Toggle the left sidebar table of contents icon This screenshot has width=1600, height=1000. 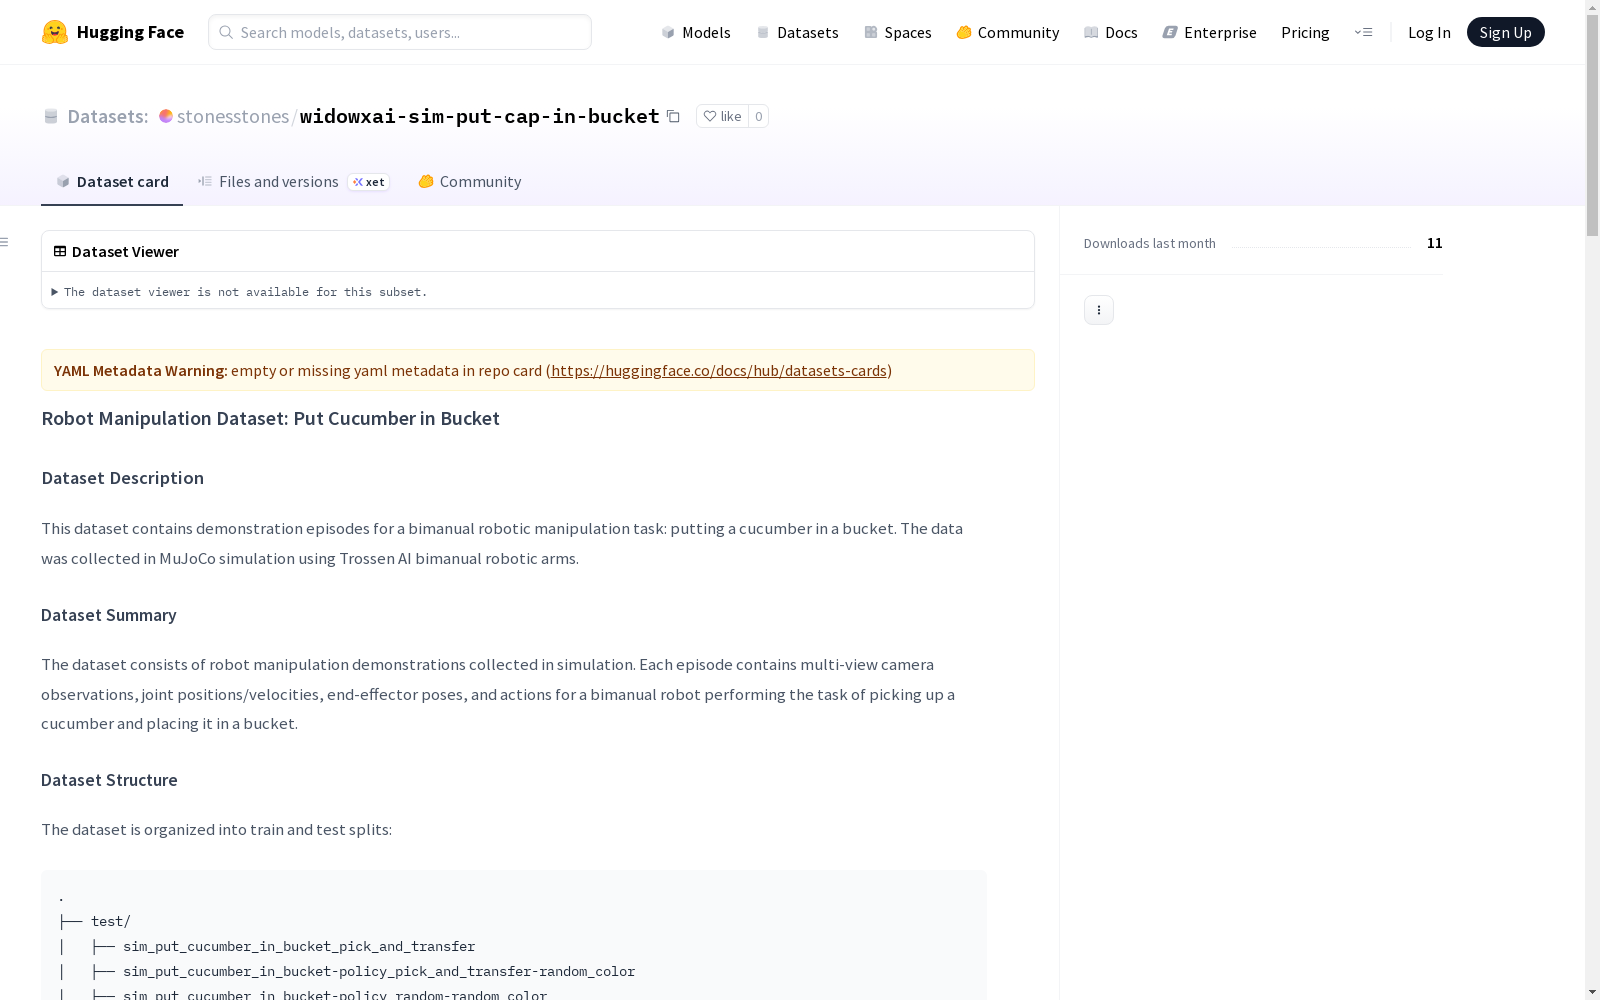pyautogui.click(x=5, y=242)
